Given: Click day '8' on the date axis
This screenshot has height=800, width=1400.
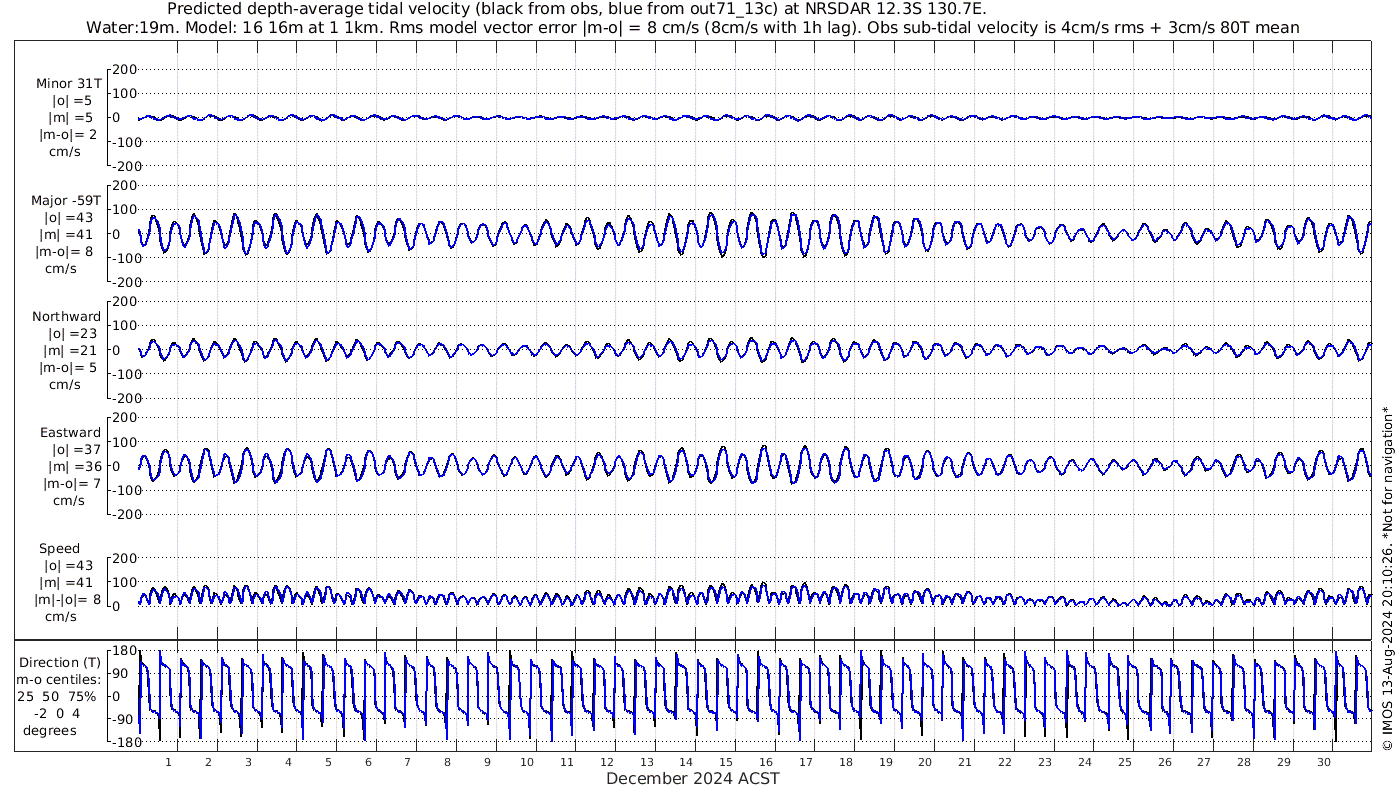Looking at the screenshot, I should click(x=447, y=762).
